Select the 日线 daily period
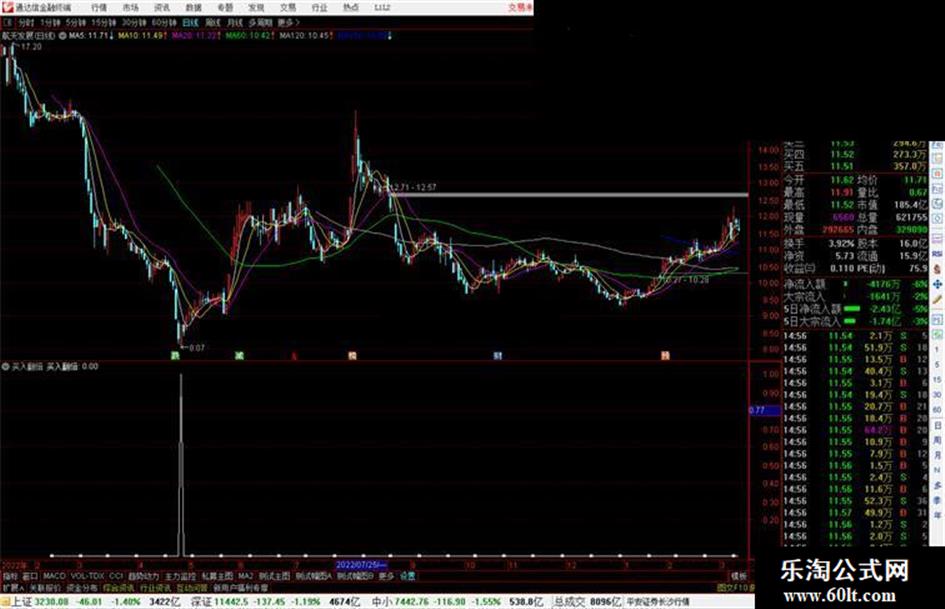Image resolution: width=945 pixels, height=609 pixels. click(x=190, y=22)
